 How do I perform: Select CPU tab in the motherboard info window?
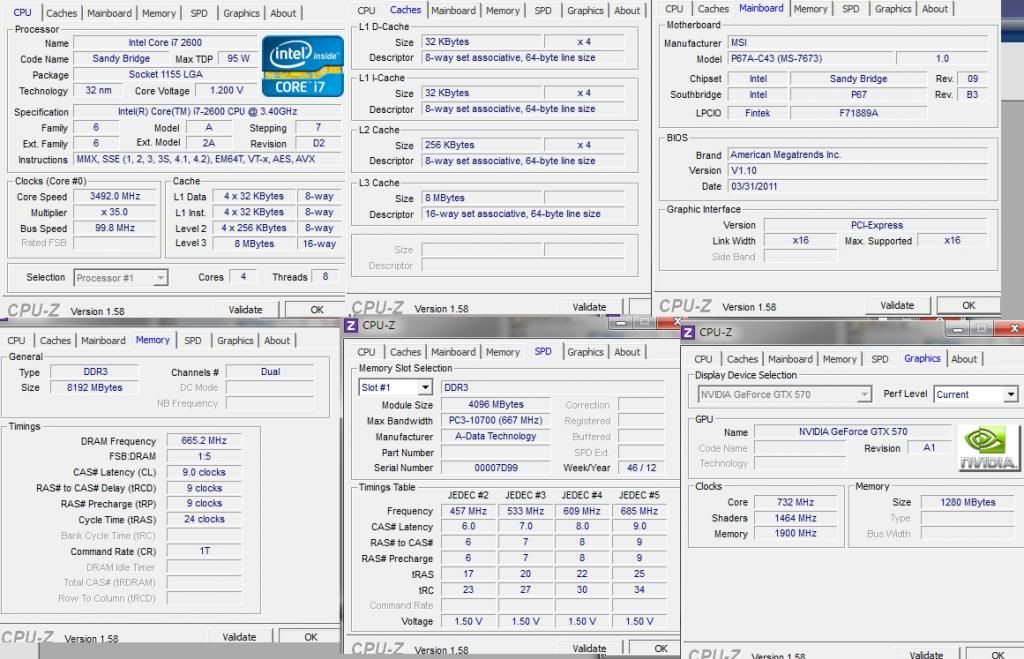[x=674, y=9]
